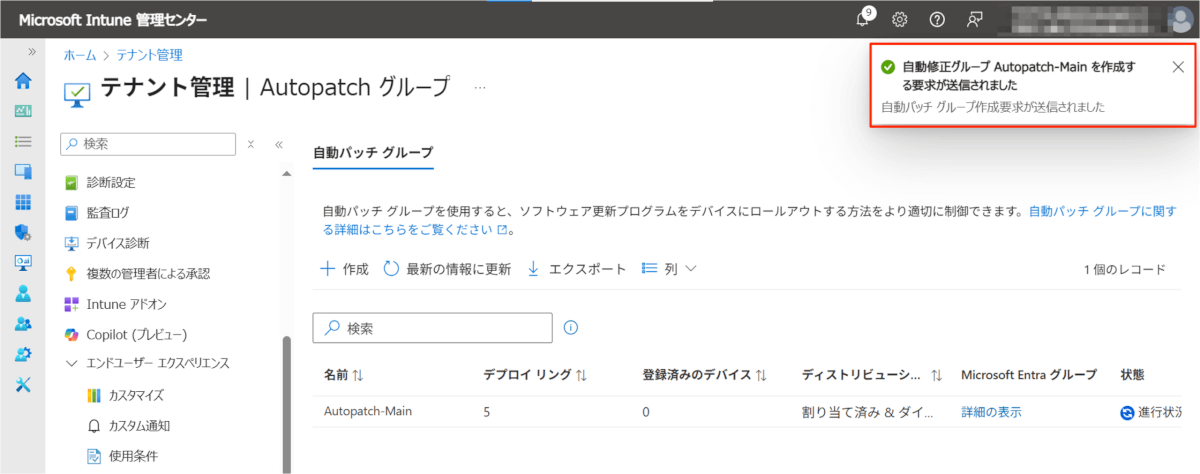Open カスタム通知 sub-item

pos(139,426)
